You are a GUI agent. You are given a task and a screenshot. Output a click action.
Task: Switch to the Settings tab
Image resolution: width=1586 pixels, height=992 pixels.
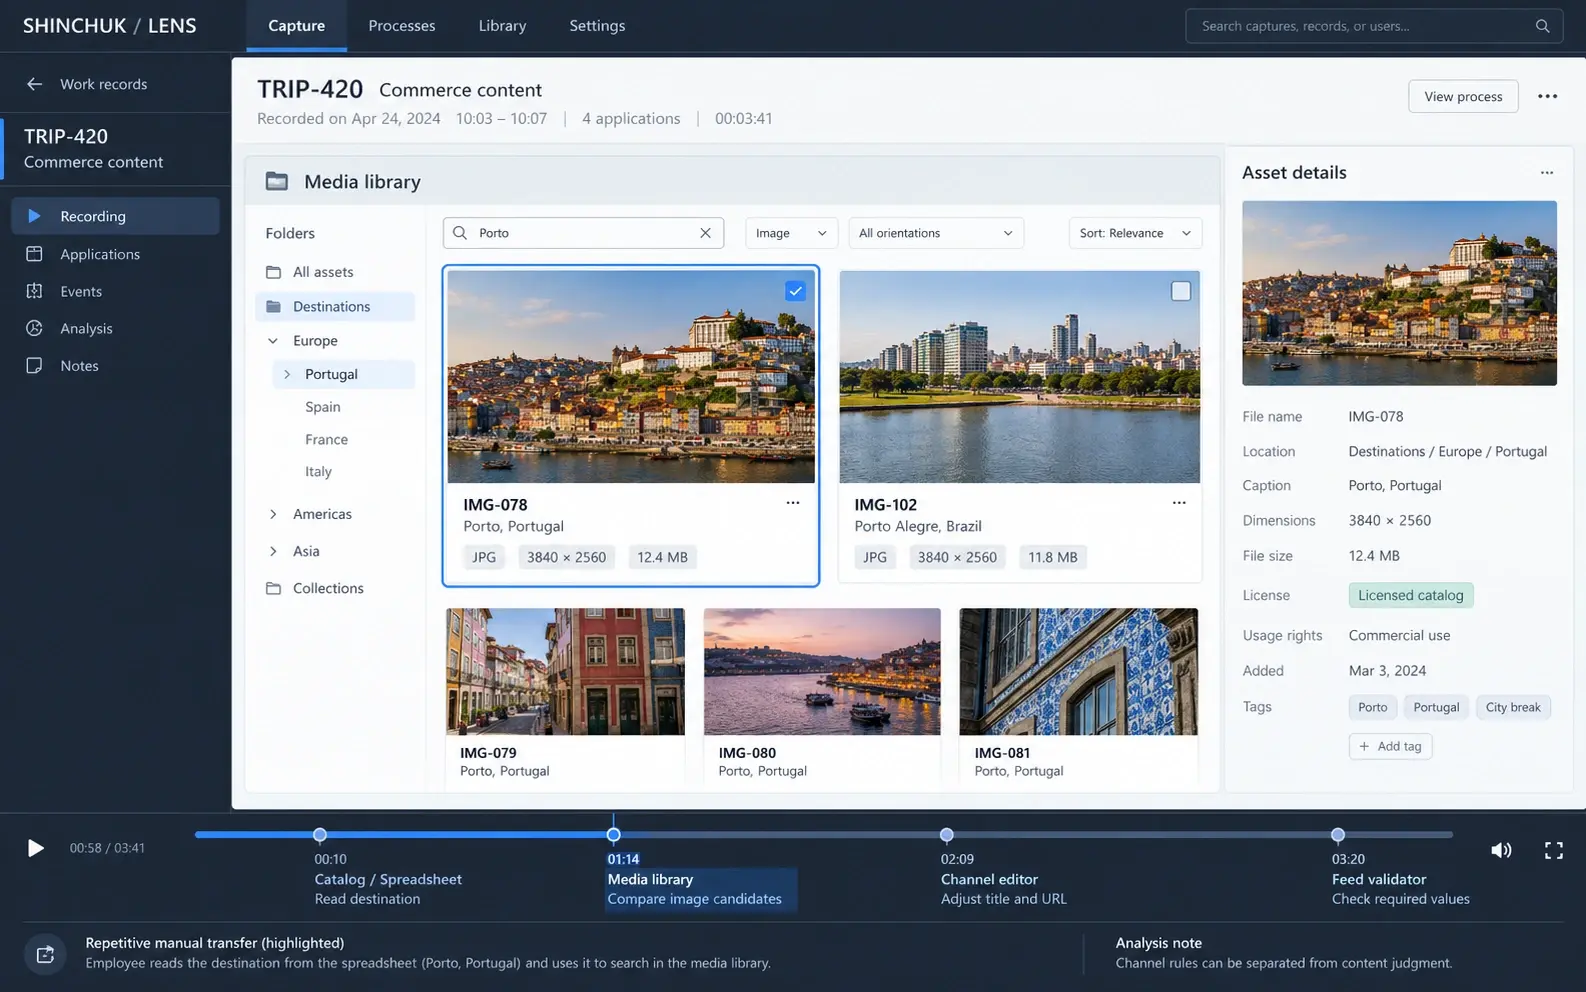tap(597, 26)
